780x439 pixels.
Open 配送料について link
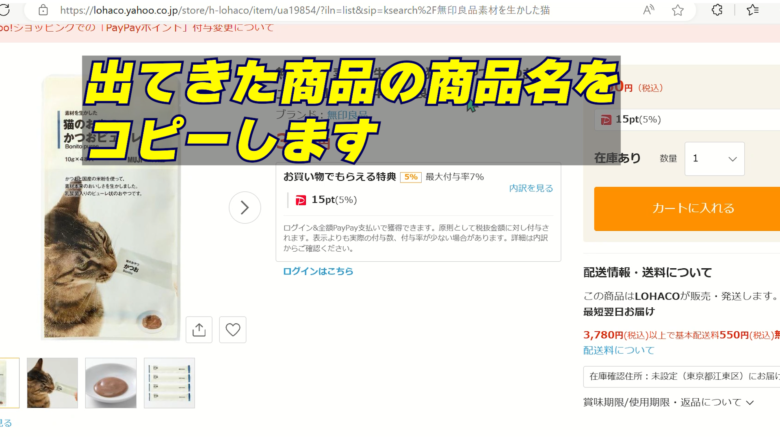click(619, 350)
